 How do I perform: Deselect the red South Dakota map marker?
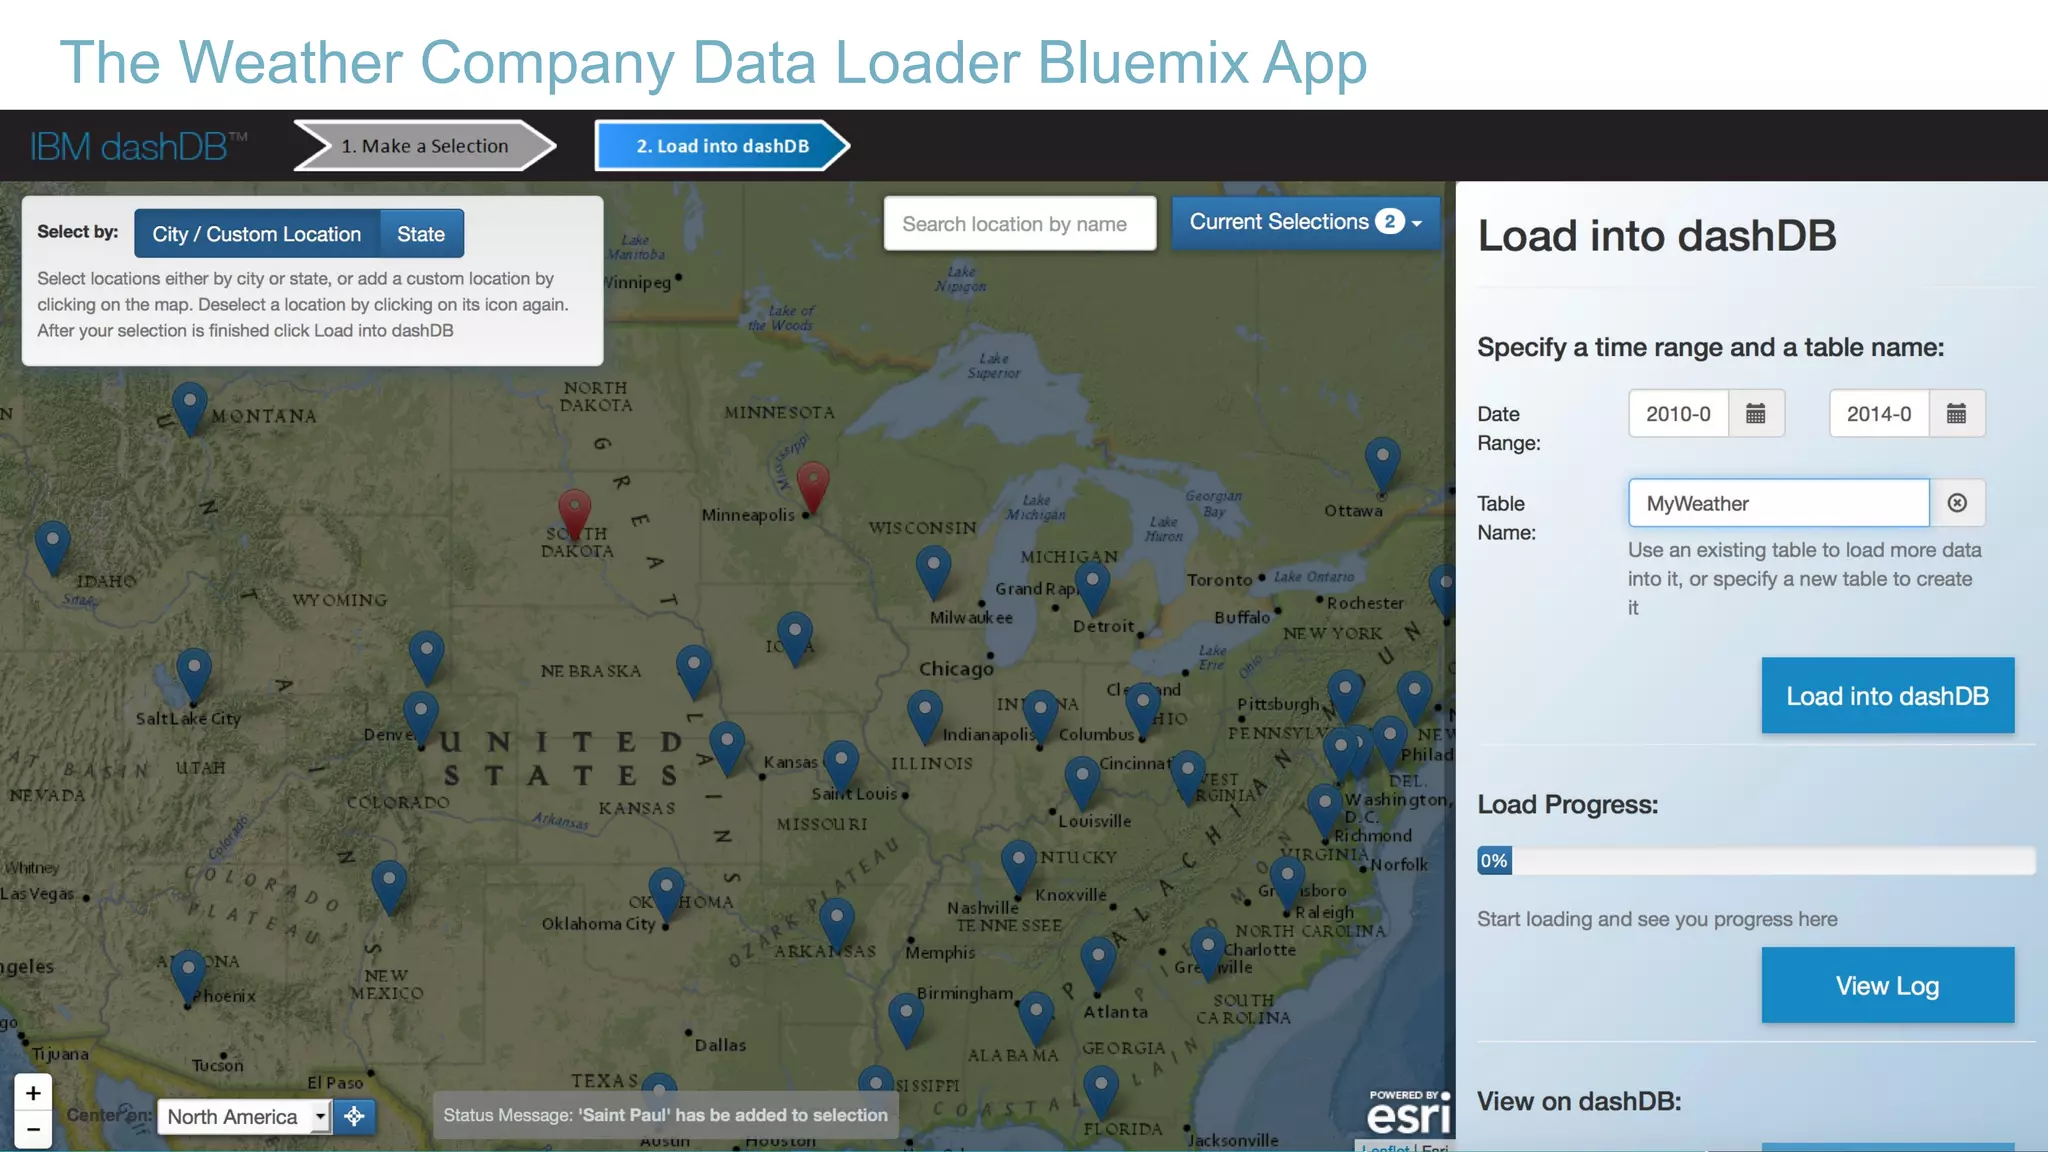574,514
